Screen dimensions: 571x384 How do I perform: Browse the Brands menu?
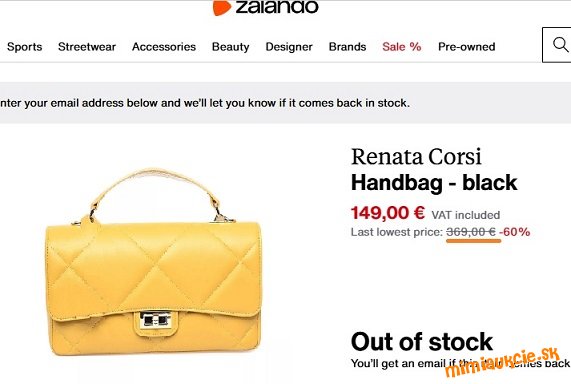(x=347, y=47)
